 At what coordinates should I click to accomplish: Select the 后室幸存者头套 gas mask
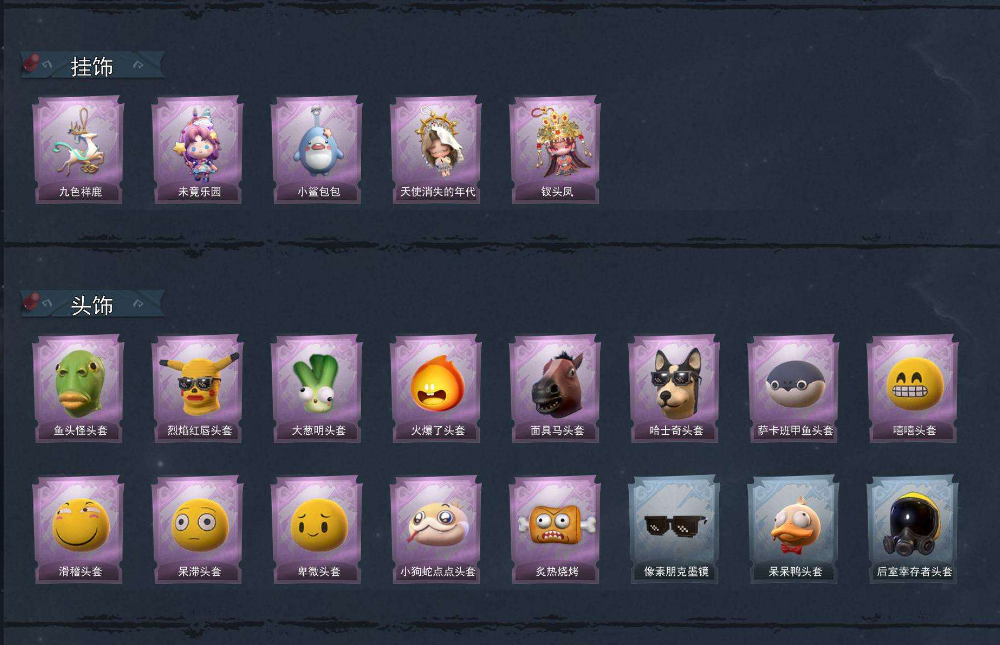913,530
